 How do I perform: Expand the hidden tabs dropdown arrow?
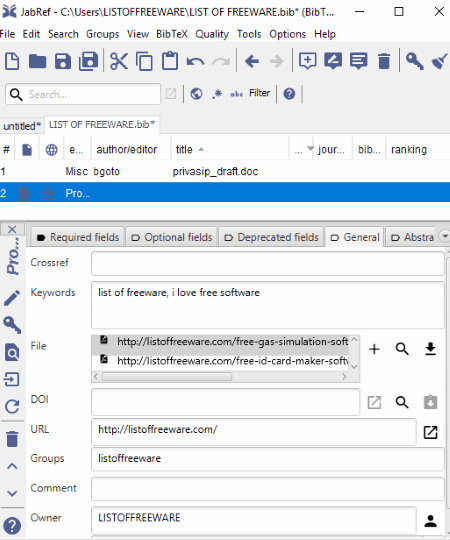[445, 236]
